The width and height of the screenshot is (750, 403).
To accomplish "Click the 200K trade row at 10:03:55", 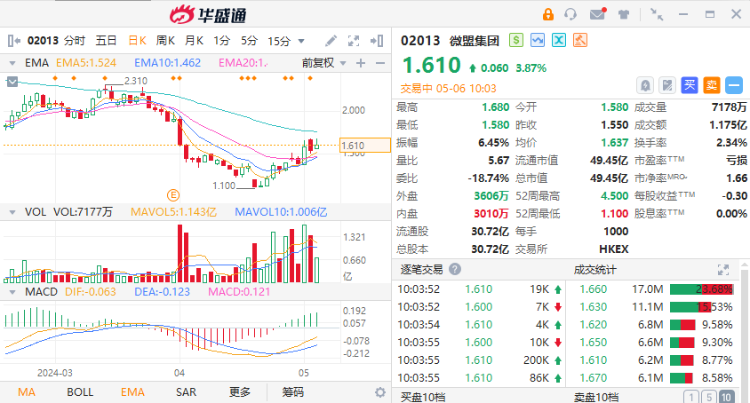I will 480,360.
